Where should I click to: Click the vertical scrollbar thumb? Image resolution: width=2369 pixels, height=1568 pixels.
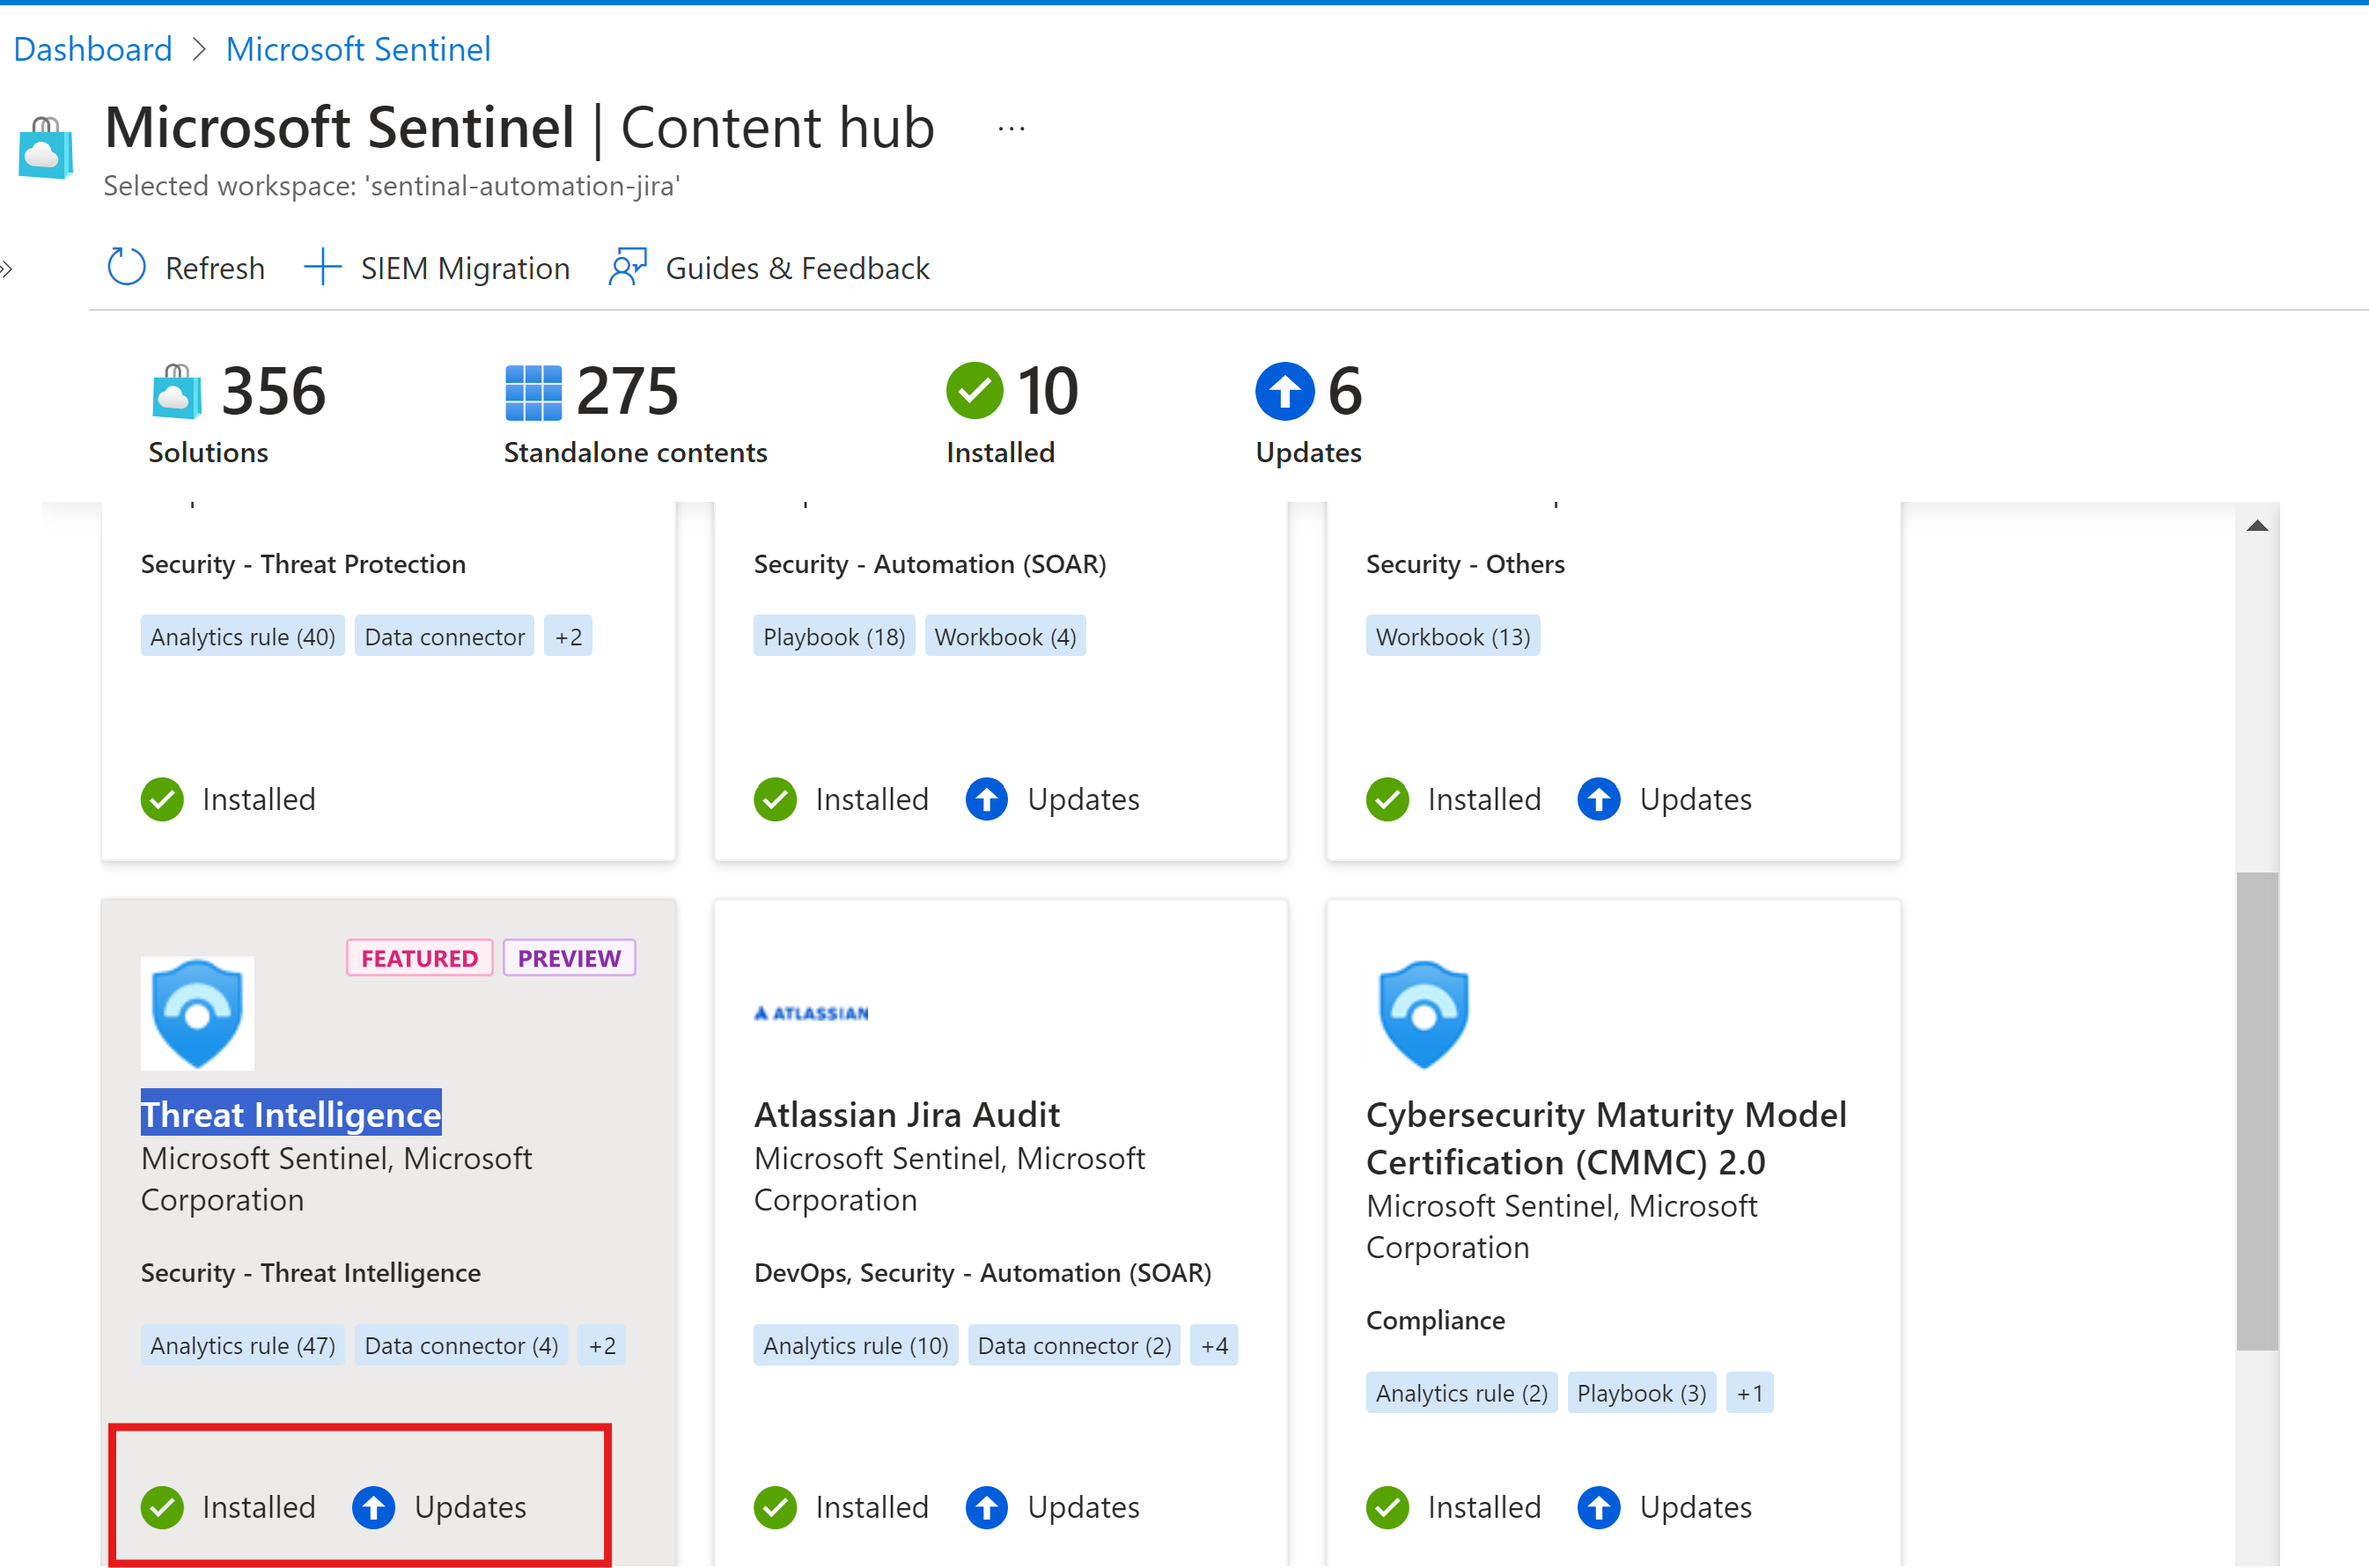[x=2257, y=1111]
